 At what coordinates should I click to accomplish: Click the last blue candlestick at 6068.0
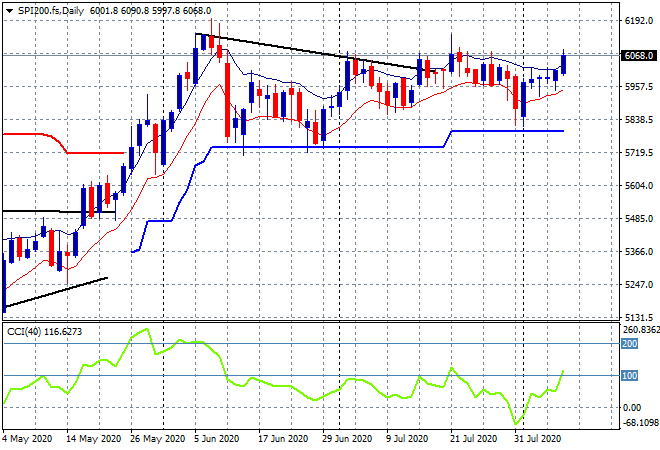point(564,65)
